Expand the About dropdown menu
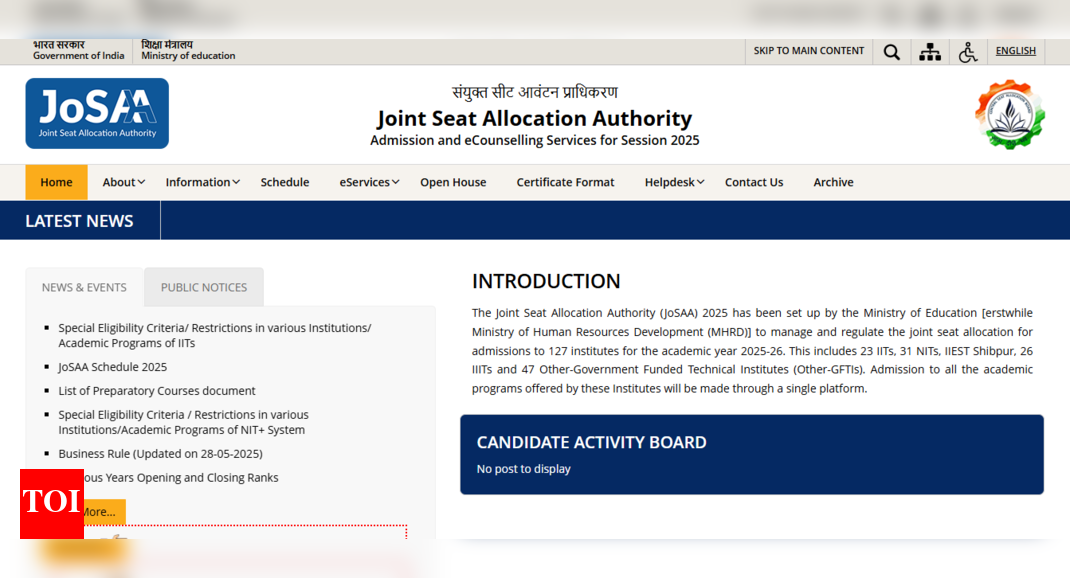This screenshot has width=1070, height=578. pyautogui.click(x=124, y=182)
